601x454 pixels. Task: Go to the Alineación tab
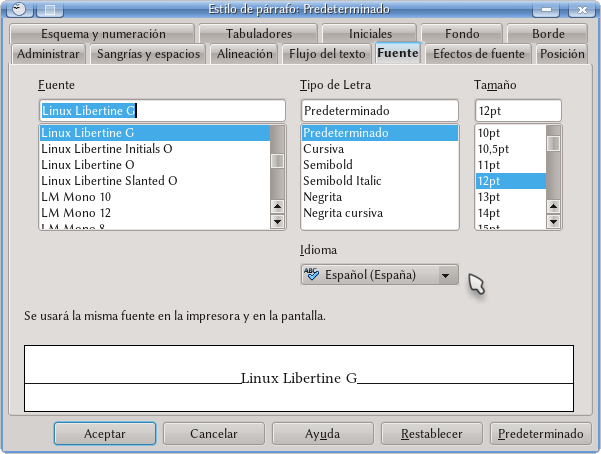[244, 54]
